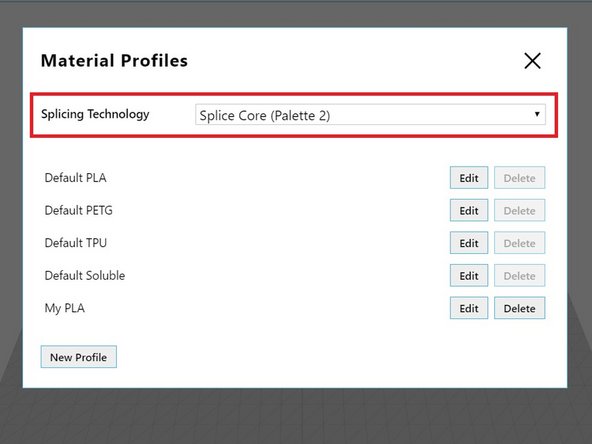Close the Material Profiles dialog

[x=532, y=61]
